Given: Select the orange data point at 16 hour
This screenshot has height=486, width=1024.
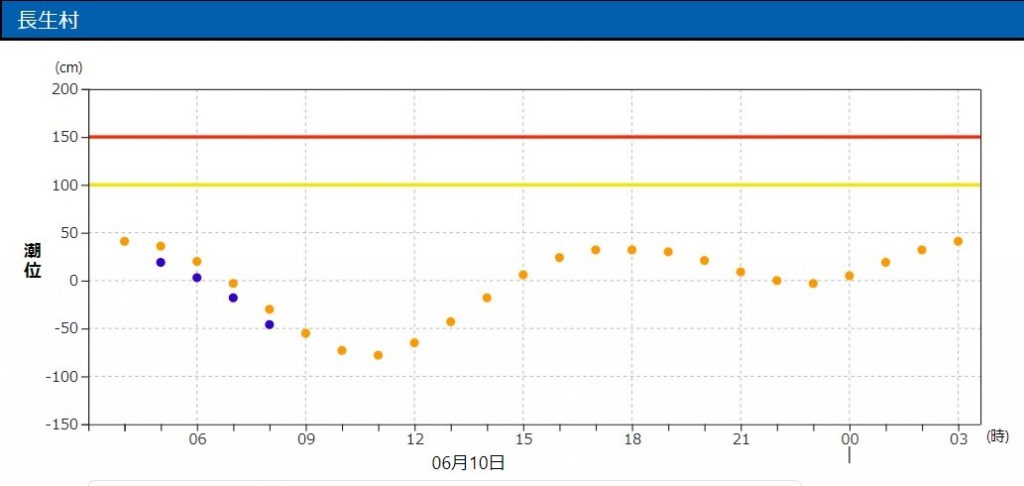Looking at the screenshot, I should coord(560,258).
